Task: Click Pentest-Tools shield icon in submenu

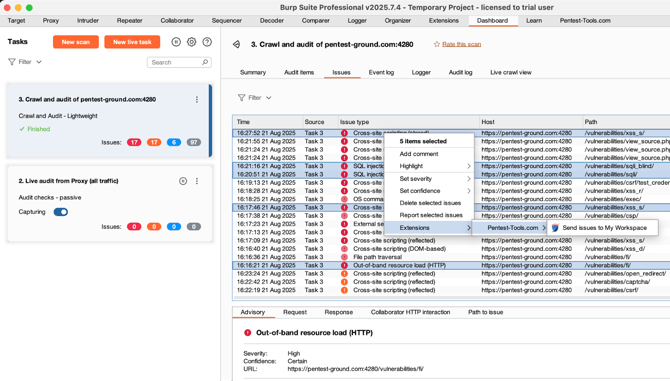Action: pyautogui.click(x=555, y=228)
